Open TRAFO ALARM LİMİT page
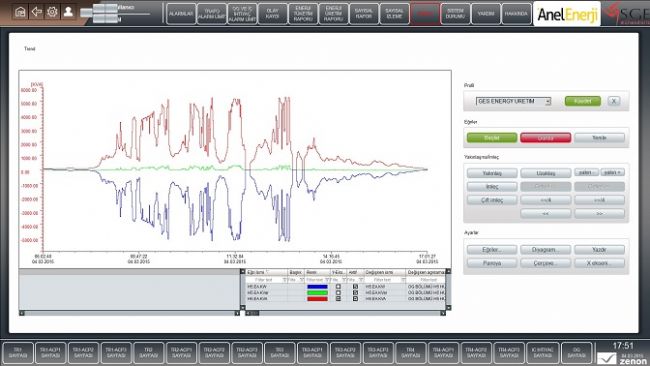The height and width of the screenshot is (366, 650). [x=211, y=14]
